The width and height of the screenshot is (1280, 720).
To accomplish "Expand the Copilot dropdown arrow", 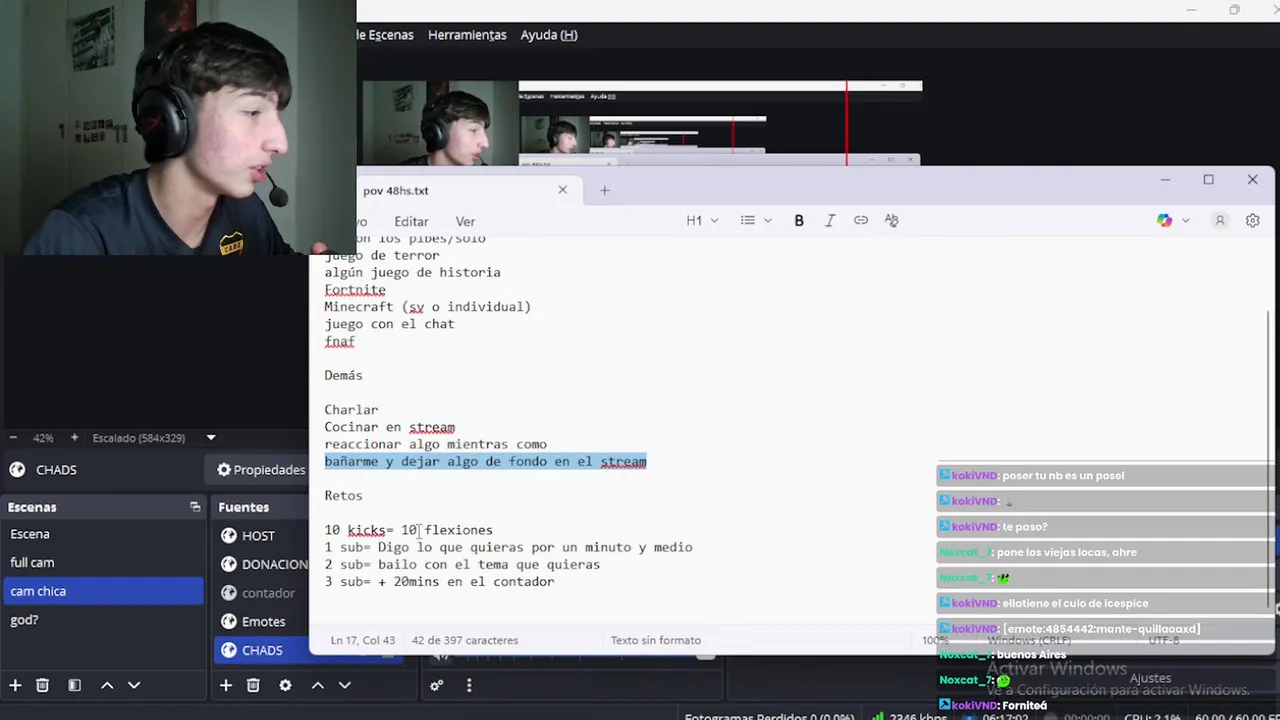I will (1186, 221).
